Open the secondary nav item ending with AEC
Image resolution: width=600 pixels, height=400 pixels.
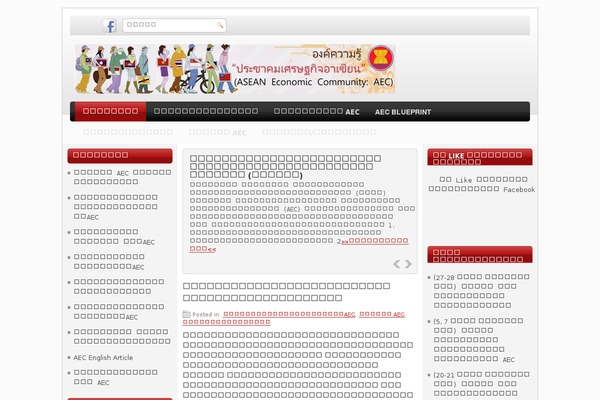point(218,132)
